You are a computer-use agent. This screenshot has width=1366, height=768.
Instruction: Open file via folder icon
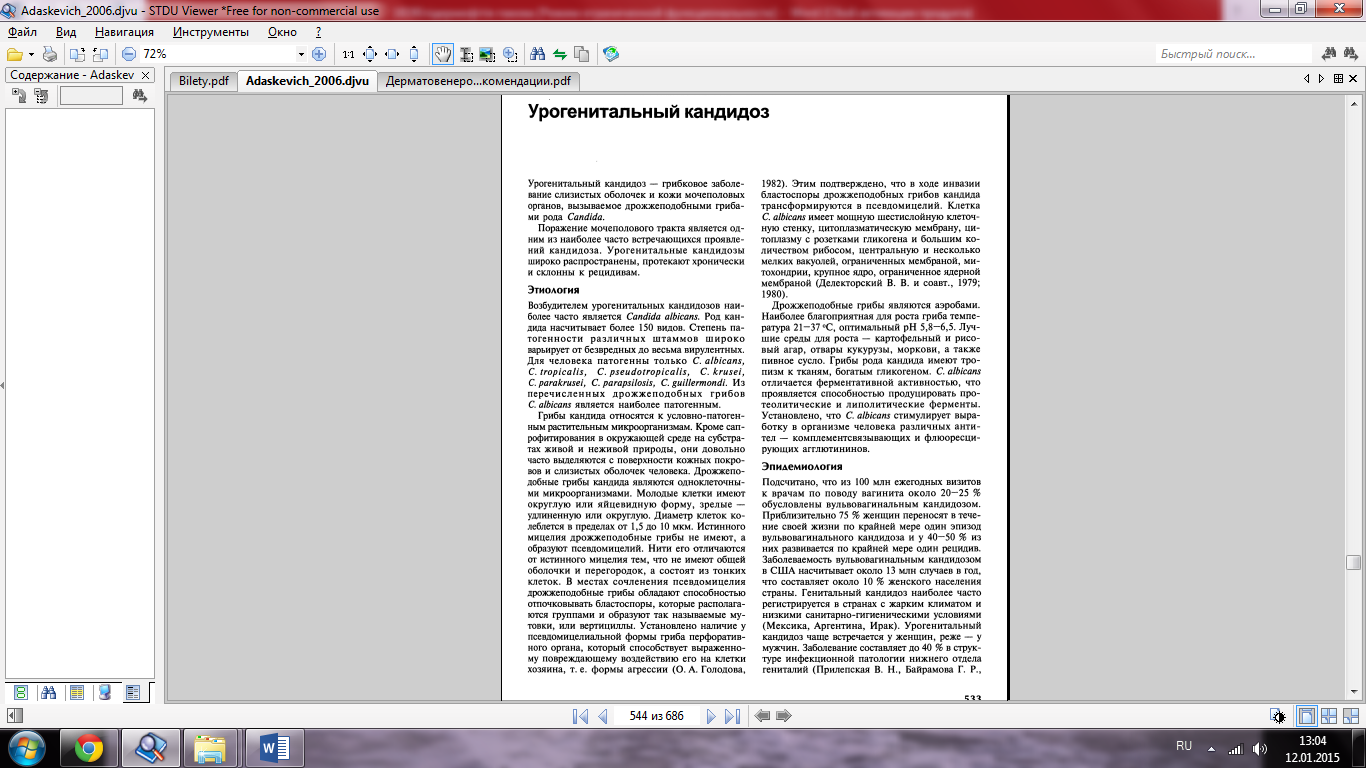[x=14, y=54]
